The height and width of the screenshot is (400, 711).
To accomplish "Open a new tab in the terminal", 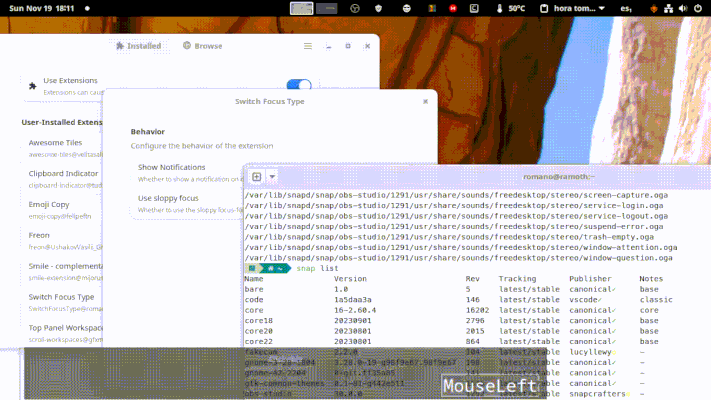I will 257,176.
